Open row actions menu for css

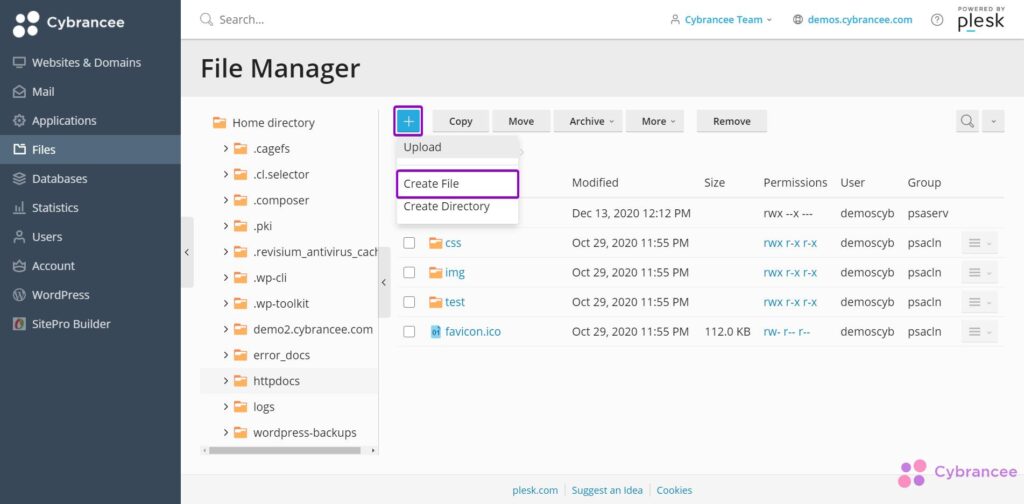click(x=979, y=243)
